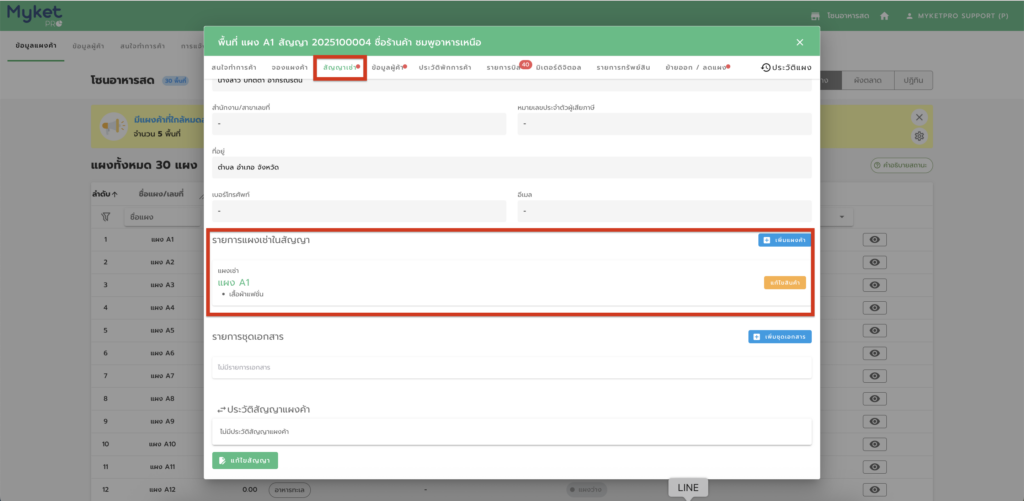Close the แผง A1 contract dialog
This screenshot has height=501, width=1024.
pyautogui.click(x=799, y=42)
